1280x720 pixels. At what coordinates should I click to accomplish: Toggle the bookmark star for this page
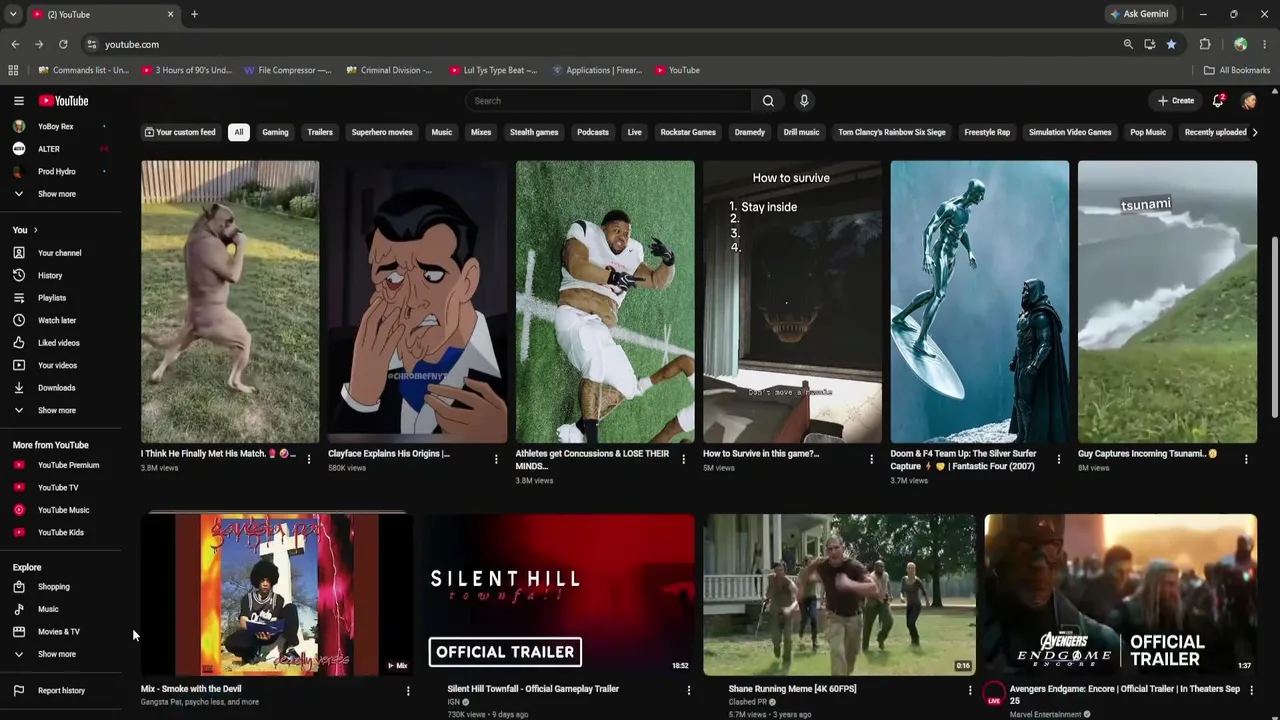click(x=1171, y=44)
